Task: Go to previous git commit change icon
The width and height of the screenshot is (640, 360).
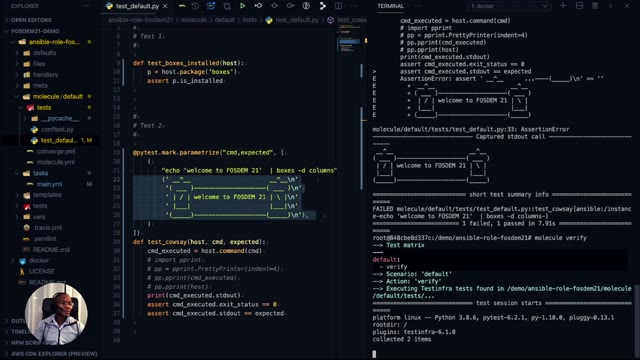Action: click(258, 6)
